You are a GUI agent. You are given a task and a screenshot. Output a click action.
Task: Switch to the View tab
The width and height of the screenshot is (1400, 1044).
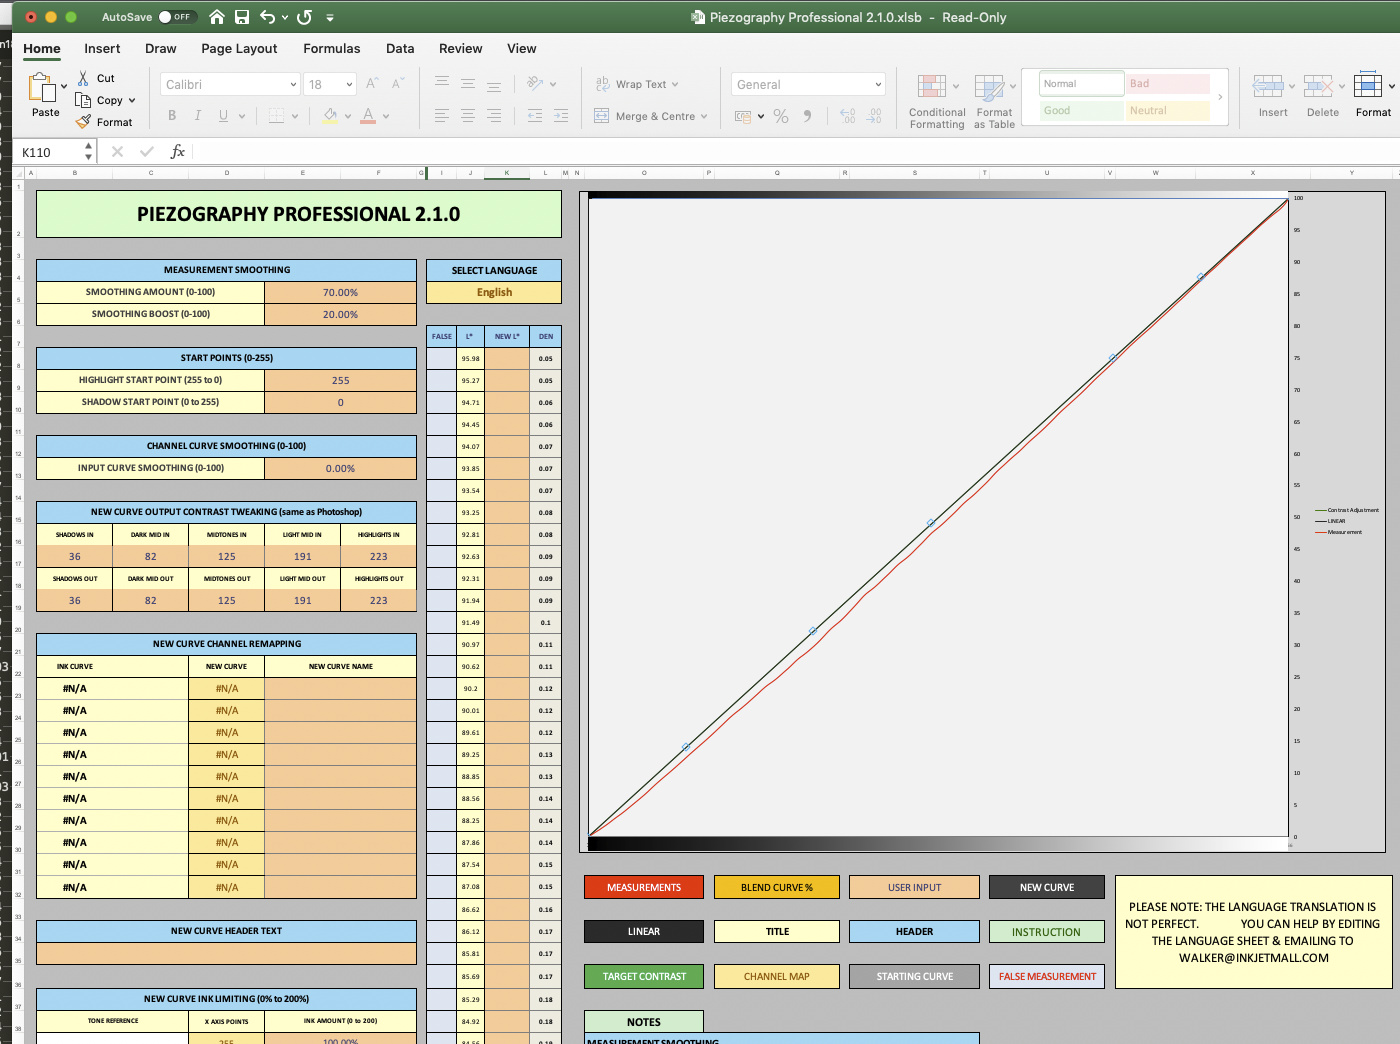tap(522, 48)
